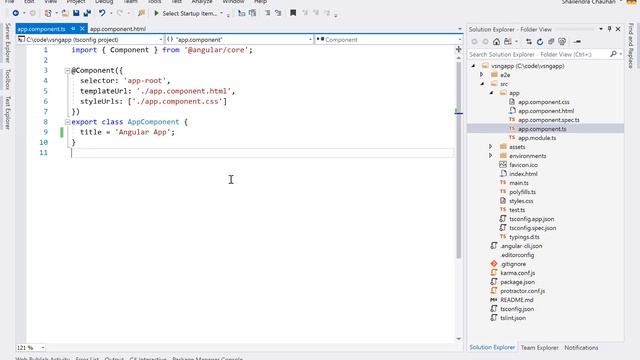The image size is (640, 360).
Task: Open the Server Explorer side tab
Action: click(7, 43)
